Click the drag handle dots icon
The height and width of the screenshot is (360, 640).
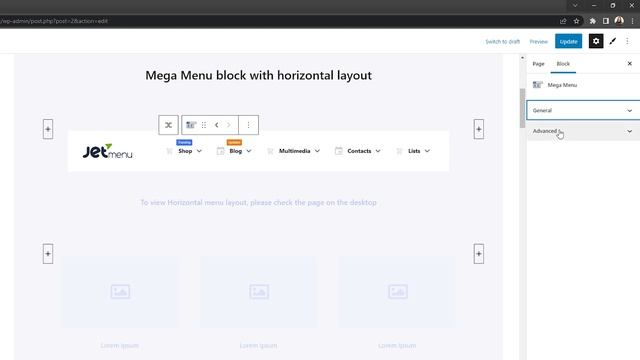pos(204,125)
